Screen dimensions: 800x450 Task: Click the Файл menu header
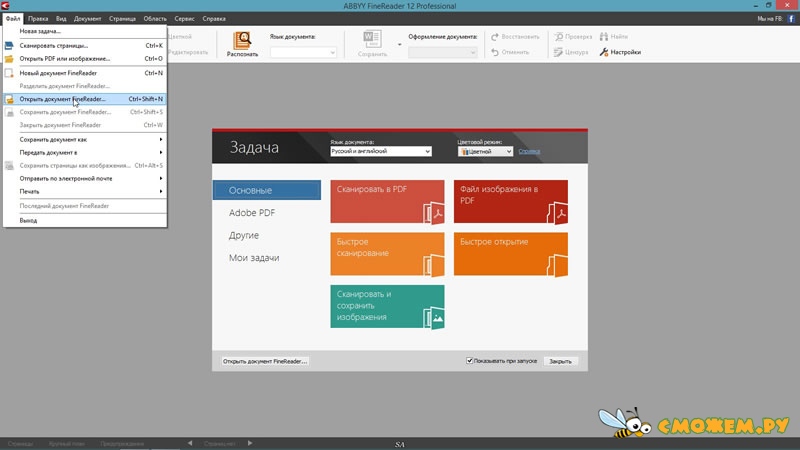point(13,19)
